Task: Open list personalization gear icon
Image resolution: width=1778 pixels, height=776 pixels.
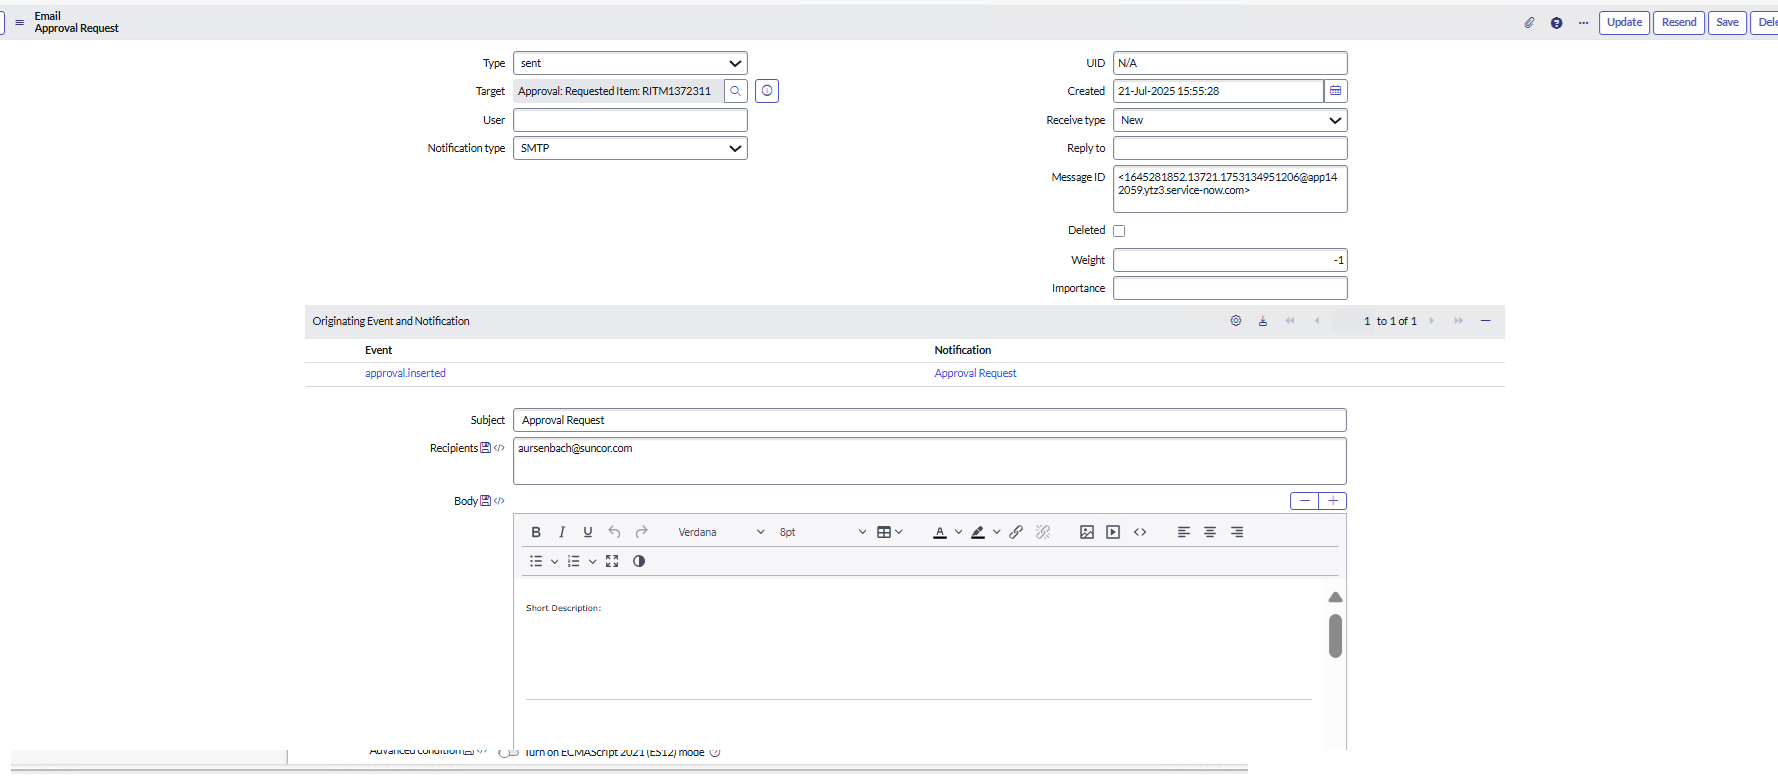Action: click(x=1236, y=321)
